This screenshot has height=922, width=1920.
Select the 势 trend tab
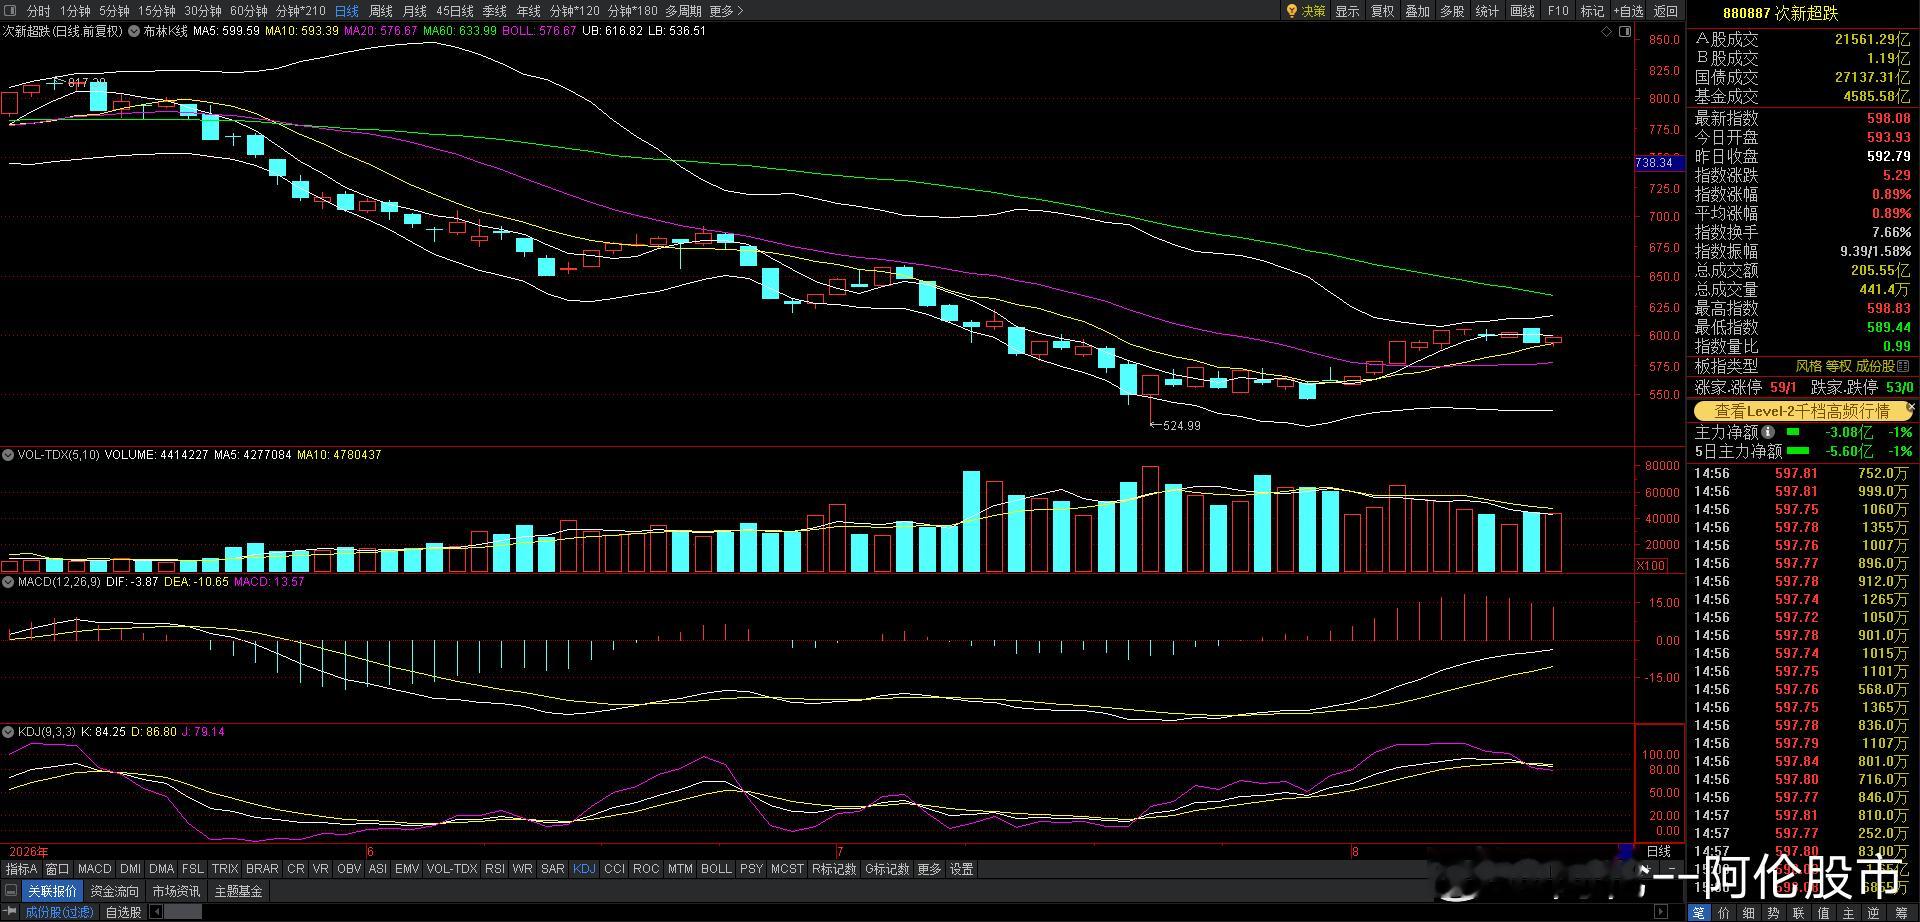(1774, 912)
